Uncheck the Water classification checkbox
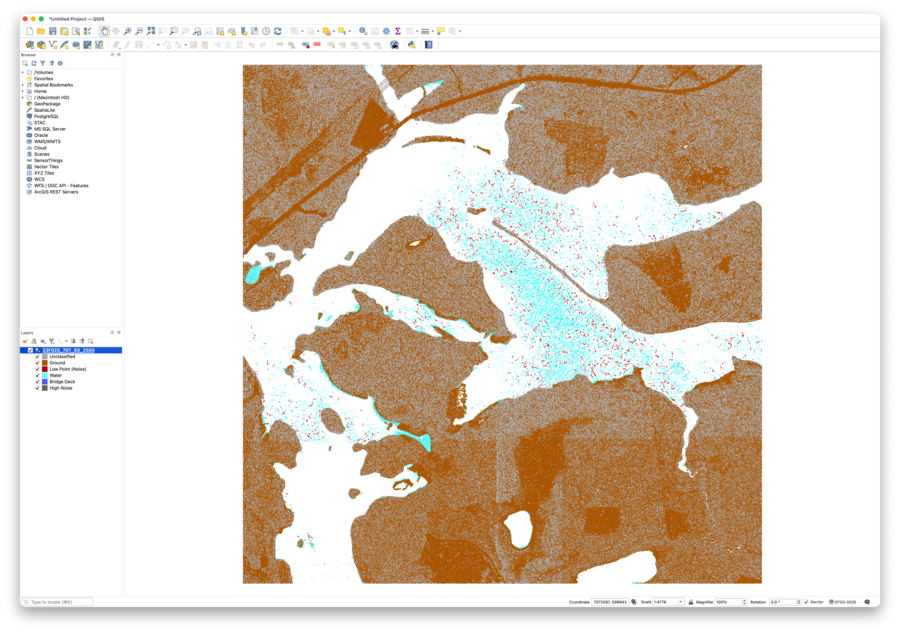 (37, 375)
